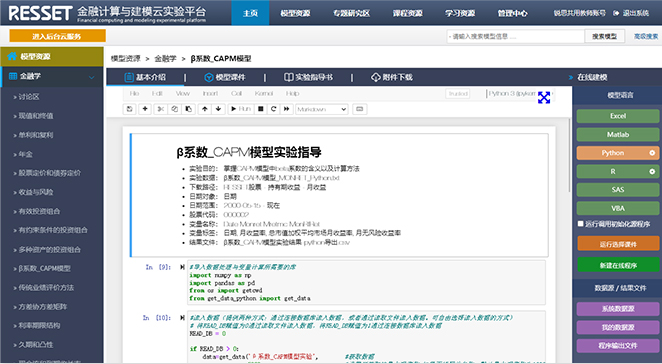Move the cell down with arrow icon
Viewport: 662px width, 364px height.
click(x=218, y=109)
